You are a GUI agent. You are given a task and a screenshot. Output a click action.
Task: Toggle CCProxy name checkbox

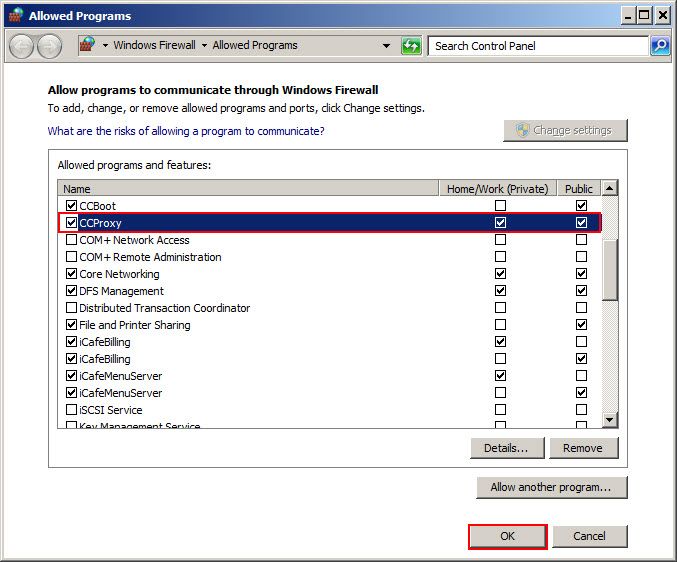[x=71, y=223]
